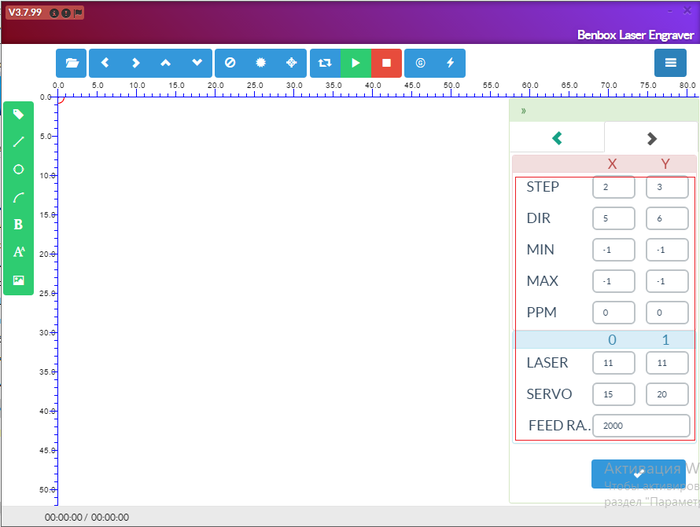The height and width of the screenshot is (527, 700).
Task: Open the hamburger menu
Action: pos(670,63)
